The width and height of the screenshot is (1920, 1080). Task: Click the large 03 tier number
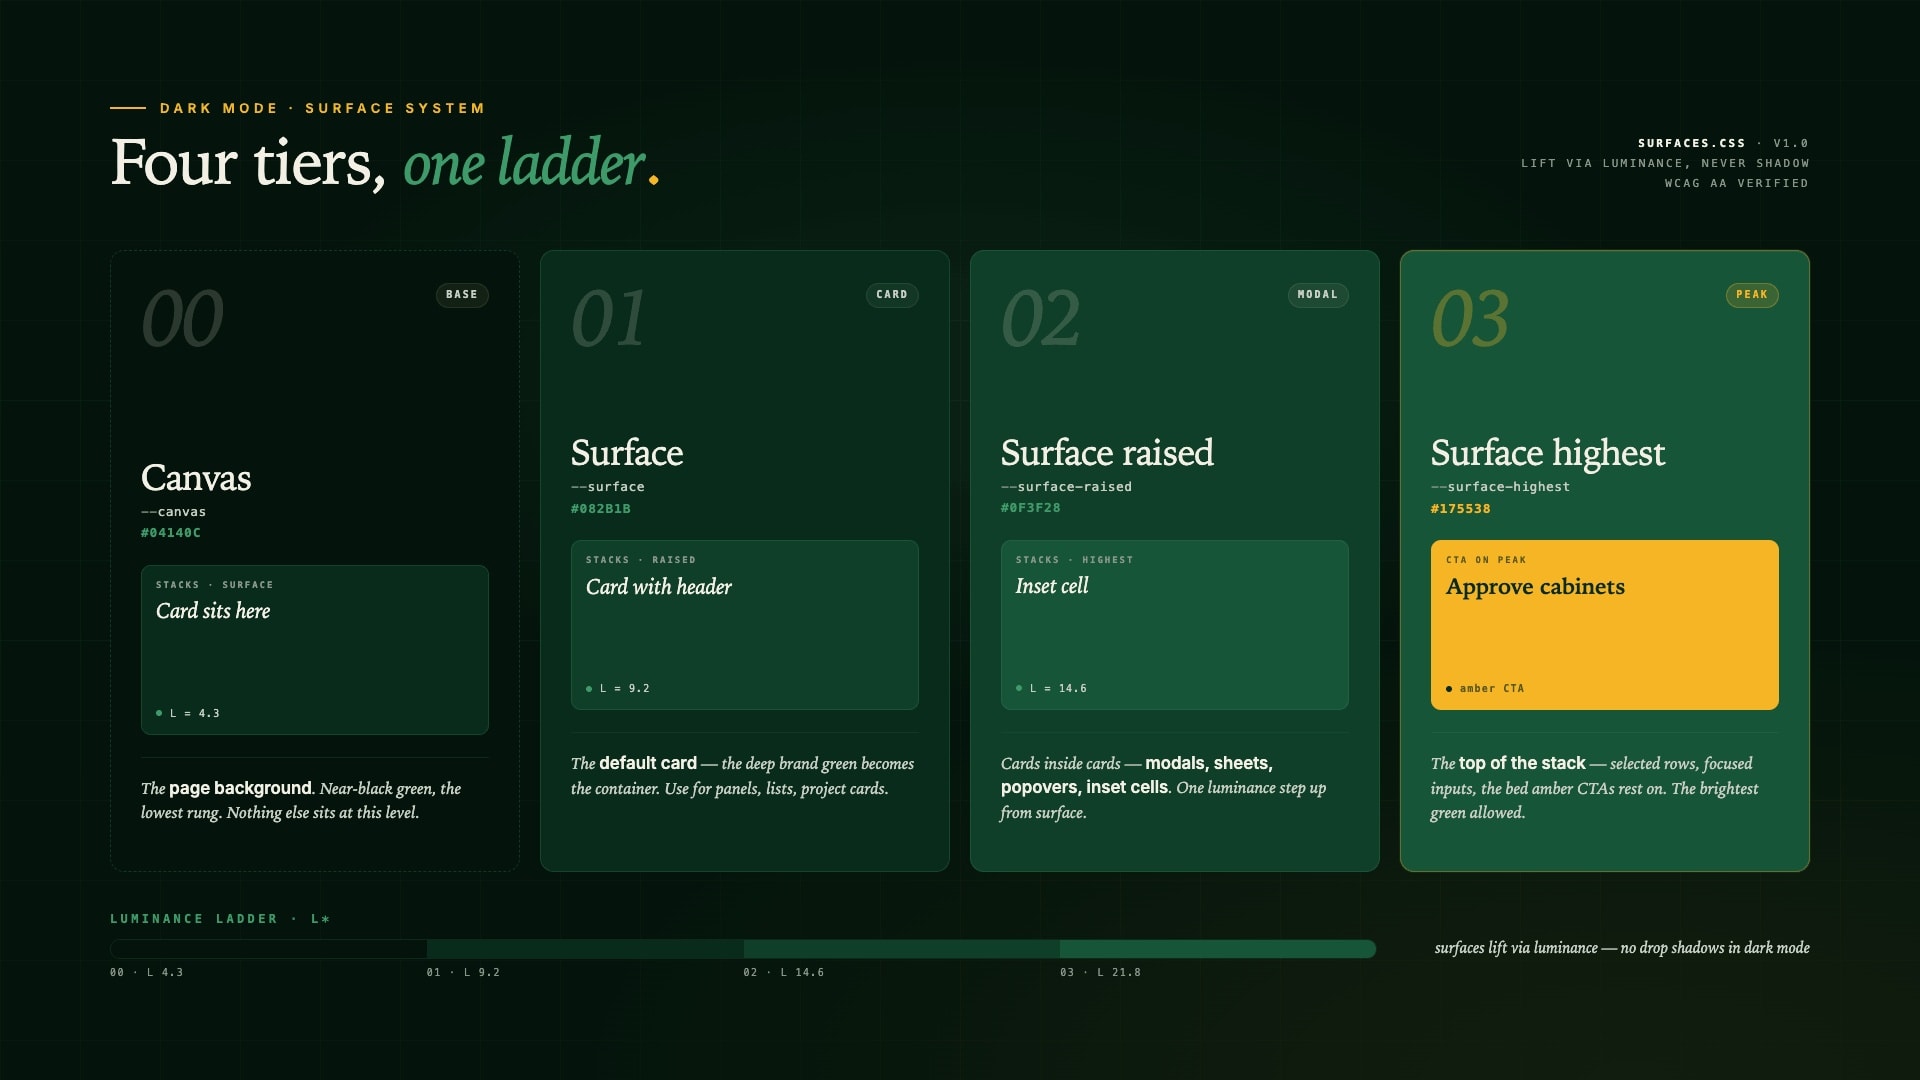(x=1470, y=319)
